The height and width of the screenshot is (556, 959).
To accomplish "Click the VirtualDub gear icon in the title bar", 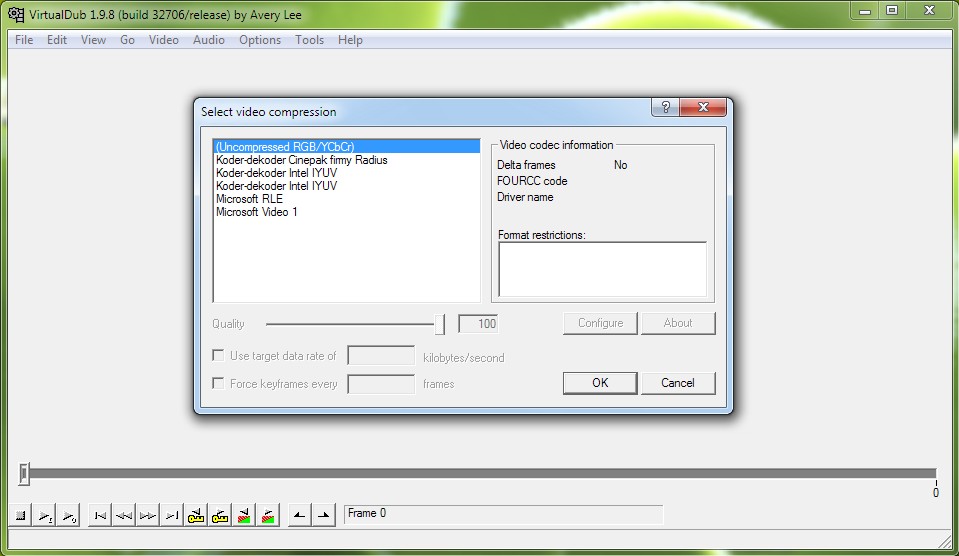I will (16, 13).
